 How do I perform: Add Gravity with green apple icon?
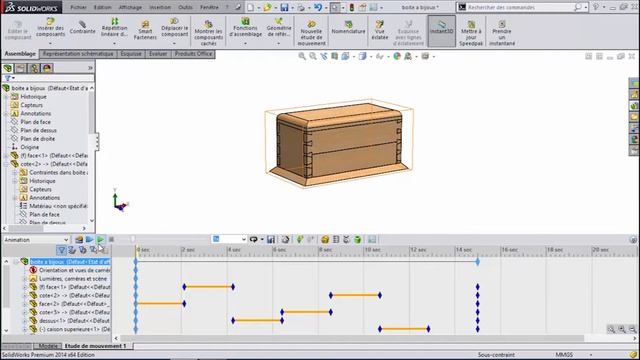(358, 240)
